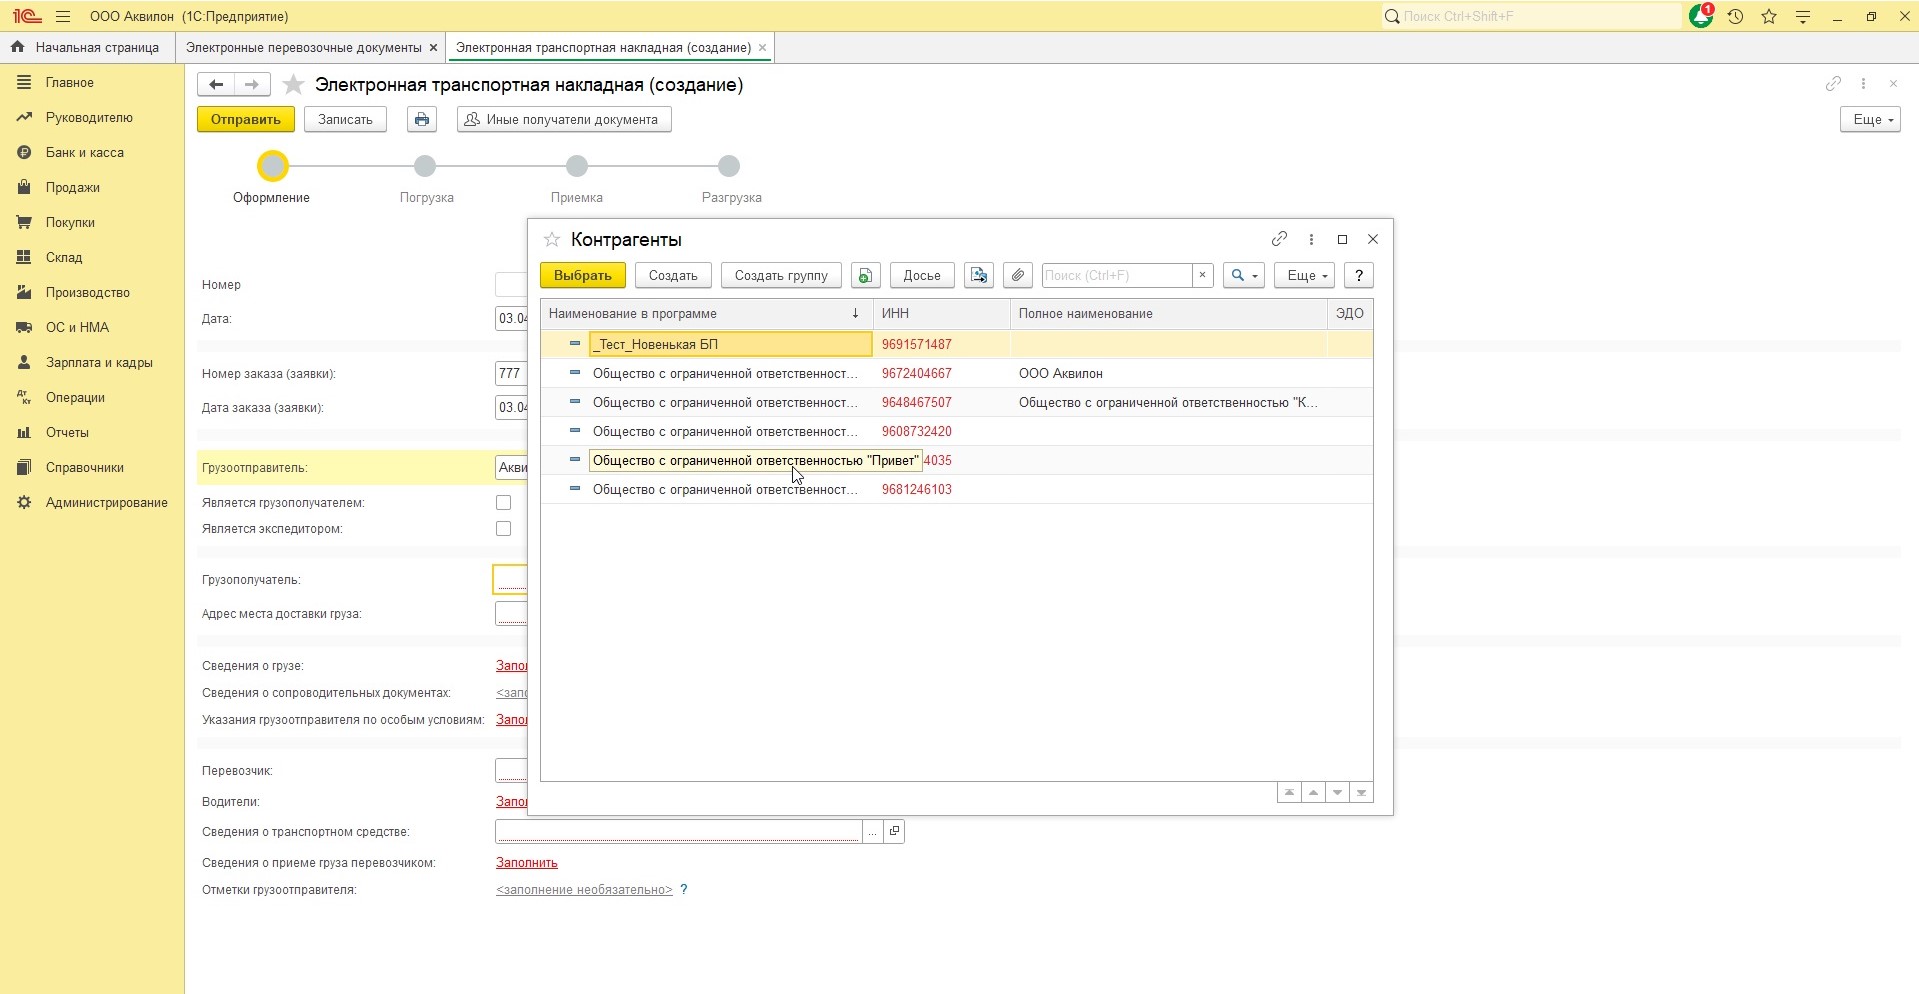Open the history clock icon in title bar
The width and height of the screenshot is (1919, 994).
tap(1736, 16)
